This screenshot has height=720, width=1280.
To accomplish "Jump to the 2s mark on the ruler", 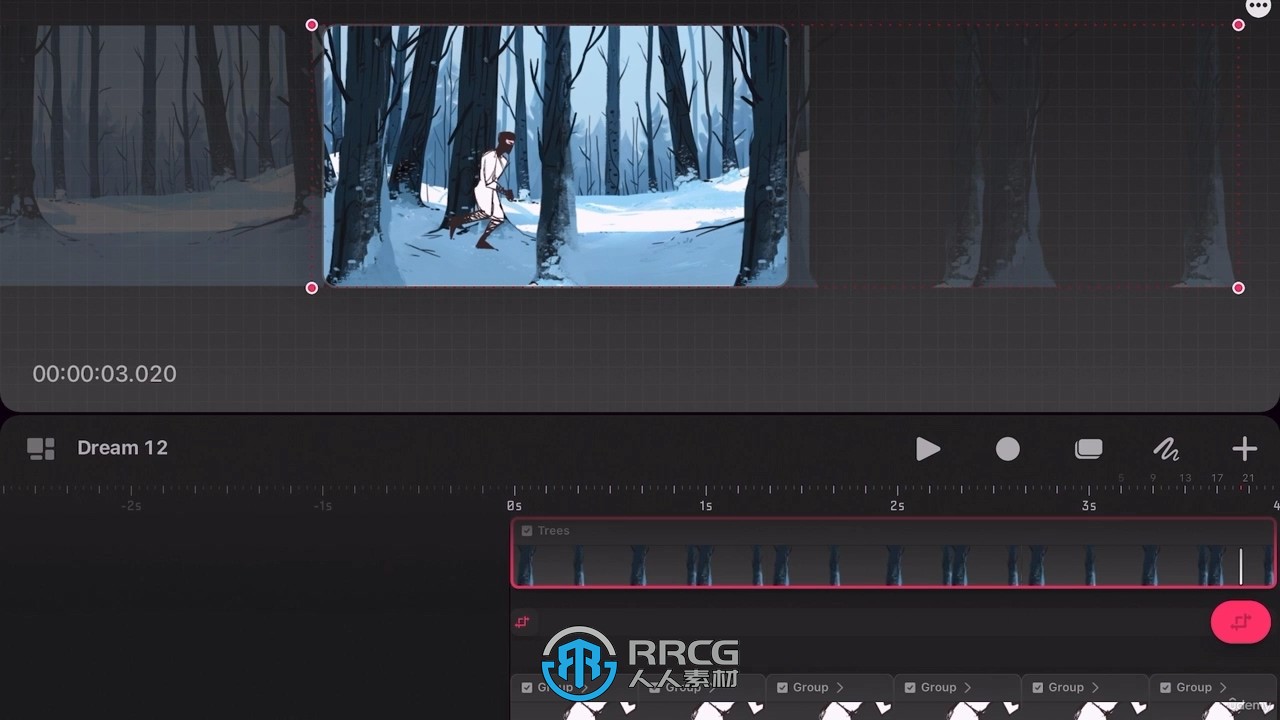I will (897, 506).
